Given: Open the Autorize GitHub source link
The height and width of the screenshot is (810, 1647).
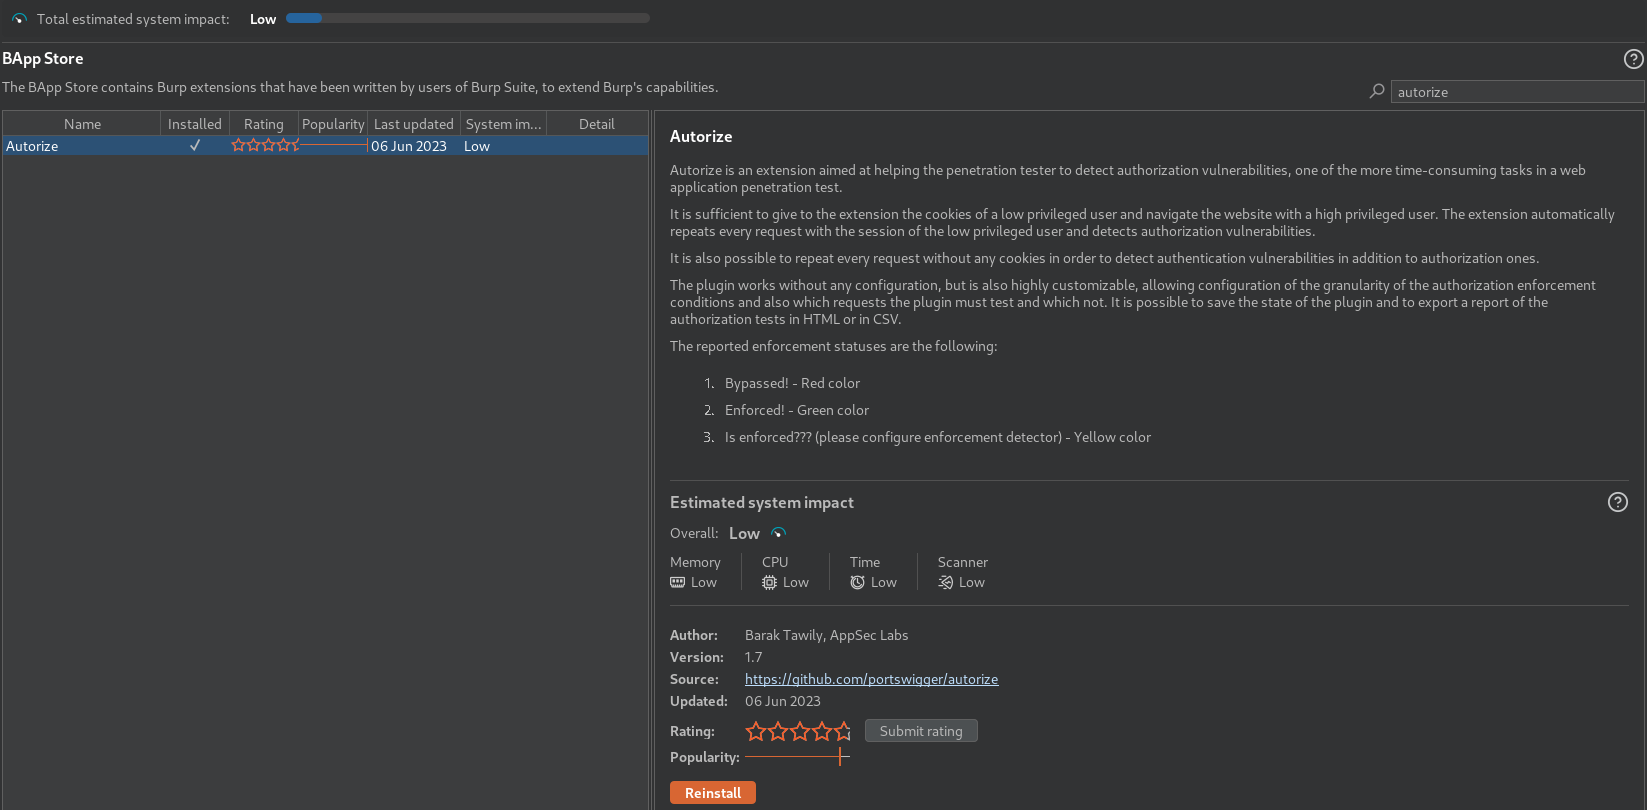Looking at the screenshot, I should tap(871, 679).
